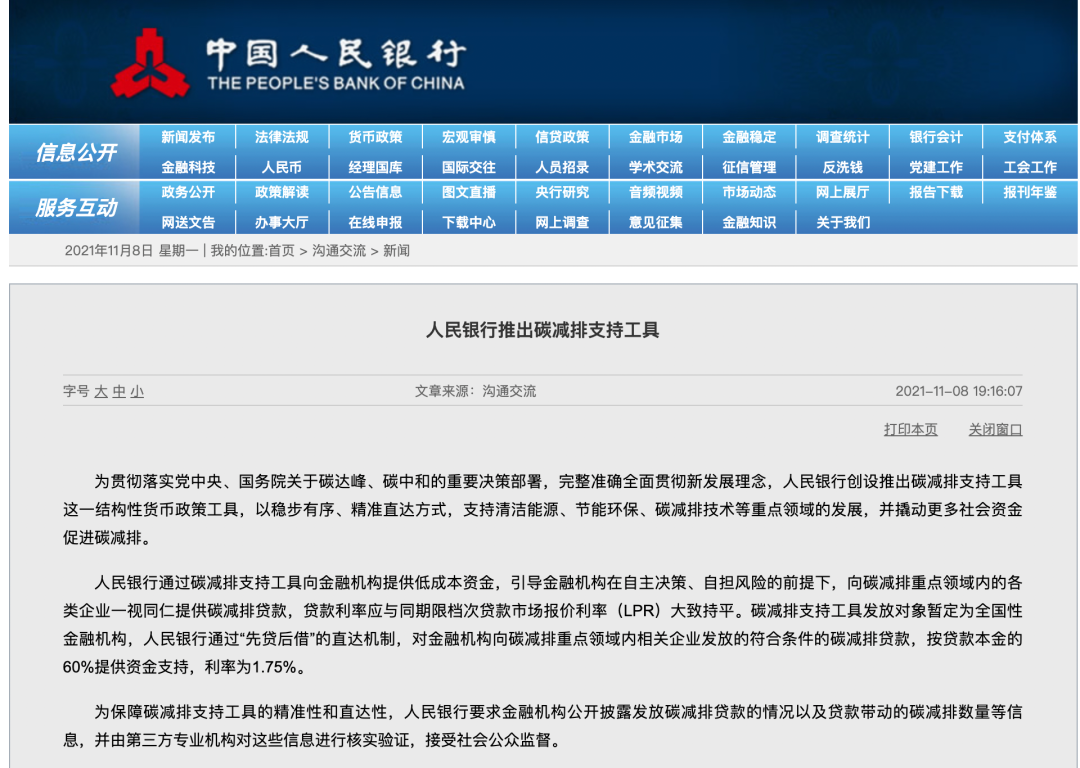The width and height of the screenshot is (1080, 768).
Task: Go to 货币政策 section
Action: point(375,137)
